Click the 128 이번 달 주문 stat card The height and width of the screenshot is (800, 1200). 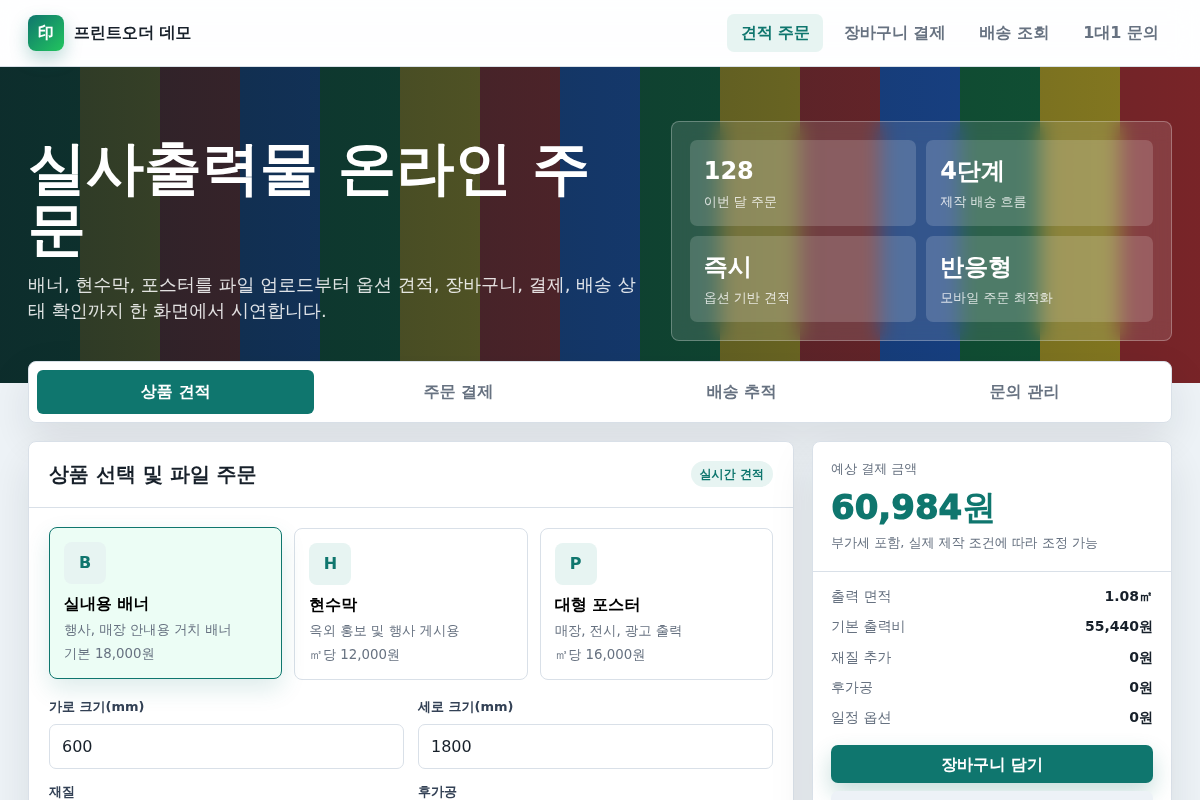[803, 183]
